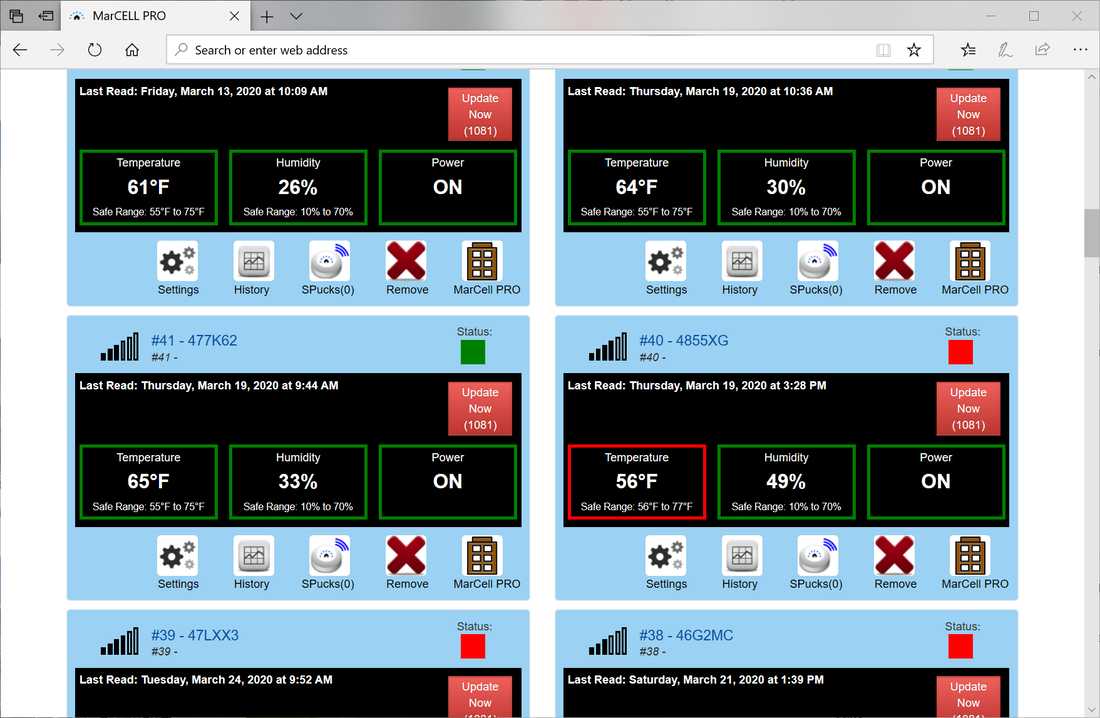Remove device #41 - 477K62

406,563
